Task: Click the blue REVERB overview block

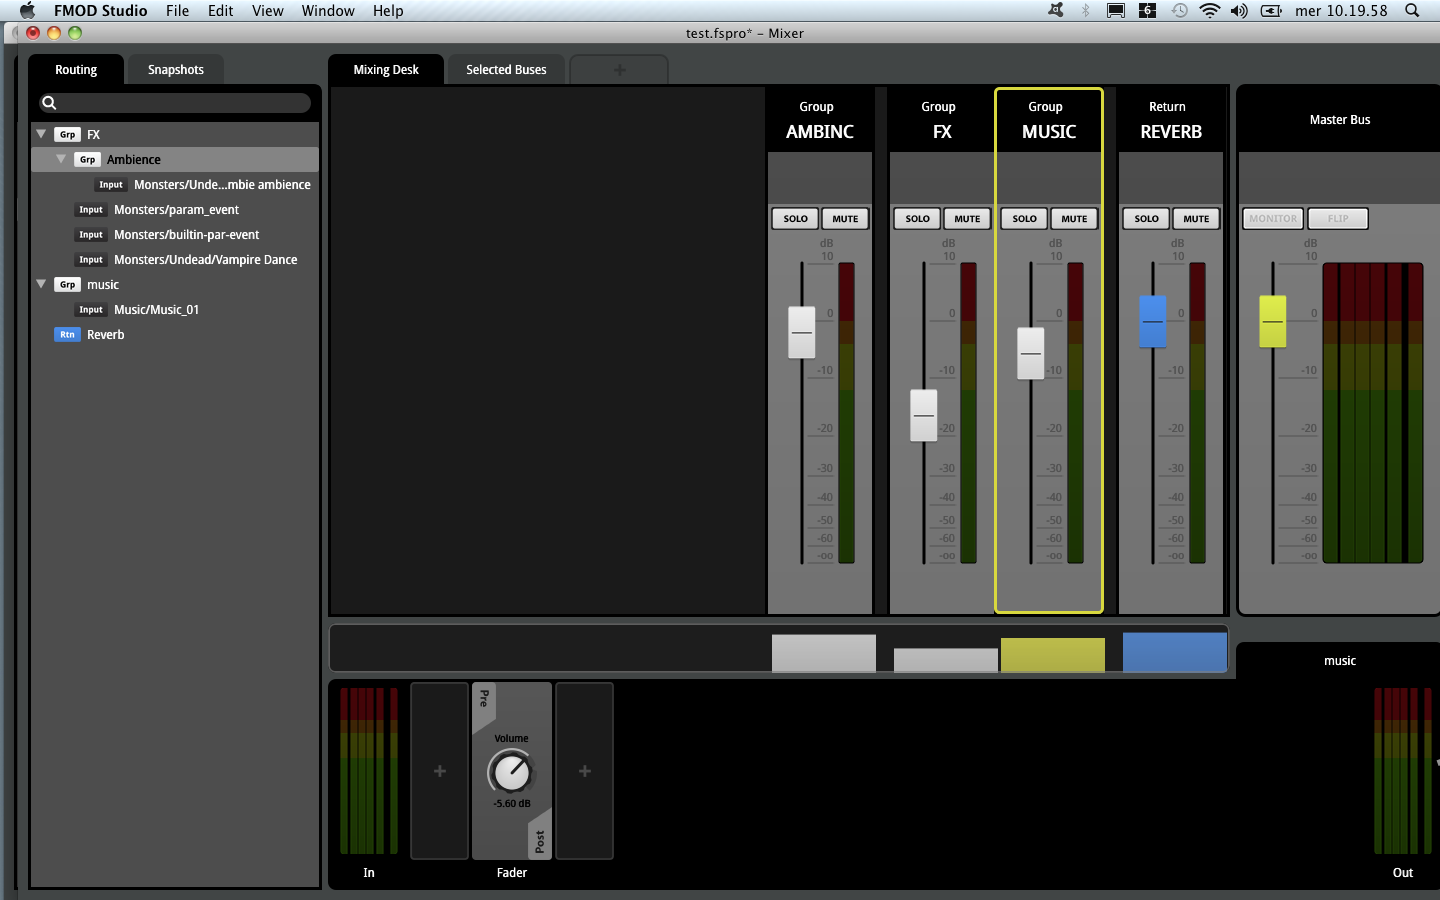Action: pos(1175,652)
